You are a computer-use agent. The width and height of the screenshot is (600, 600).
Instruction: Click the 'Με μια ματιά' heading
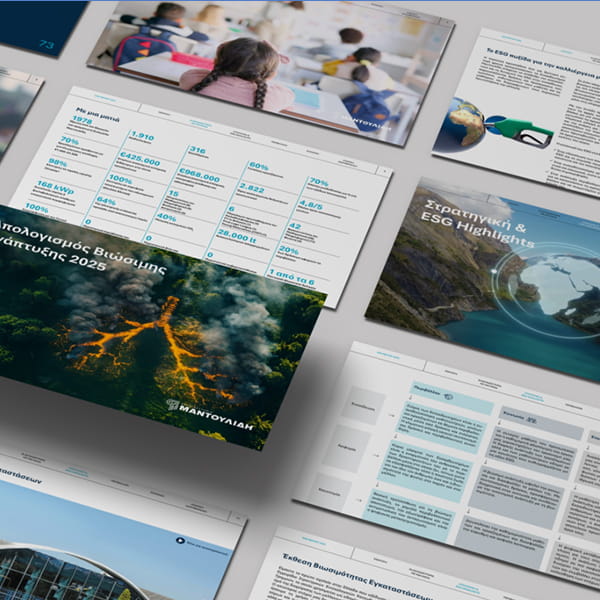tap(98, 115)
